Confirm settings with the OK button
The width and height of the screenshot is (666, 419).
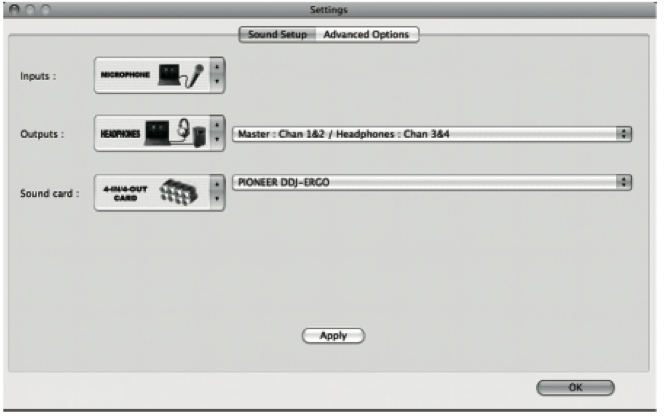pyautogui.click(x=575, y=388)
